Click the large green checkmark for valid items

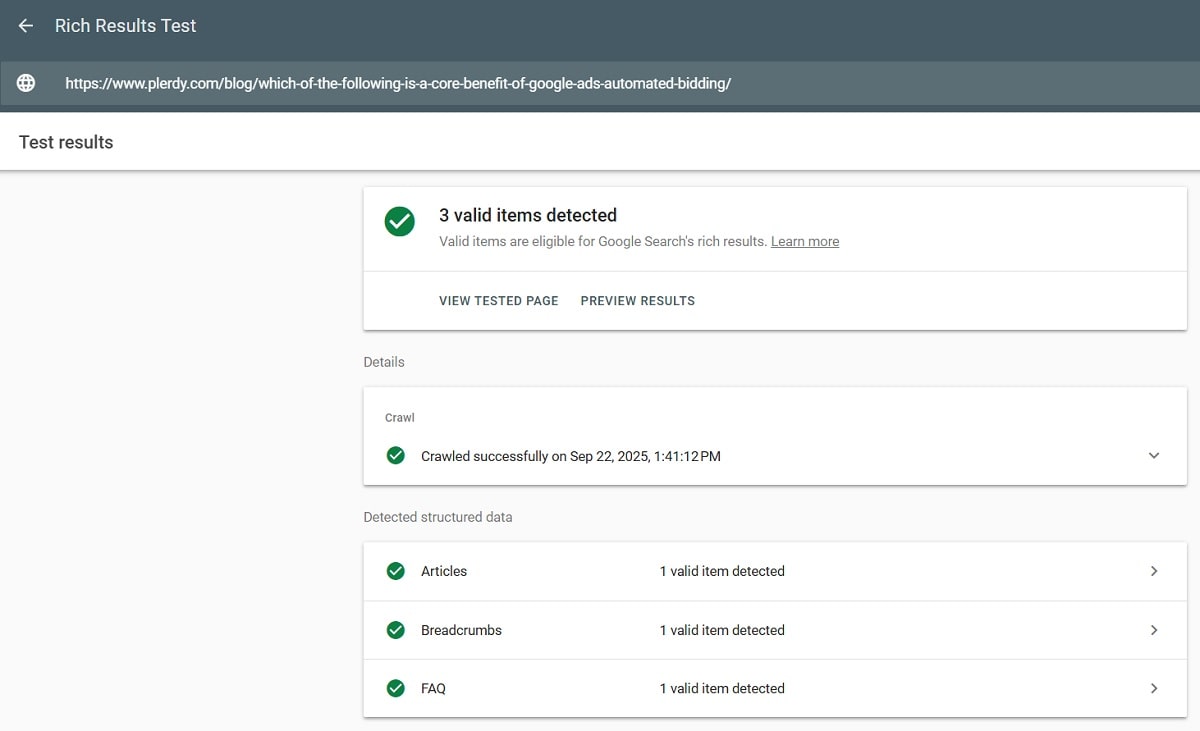point(399,222)
